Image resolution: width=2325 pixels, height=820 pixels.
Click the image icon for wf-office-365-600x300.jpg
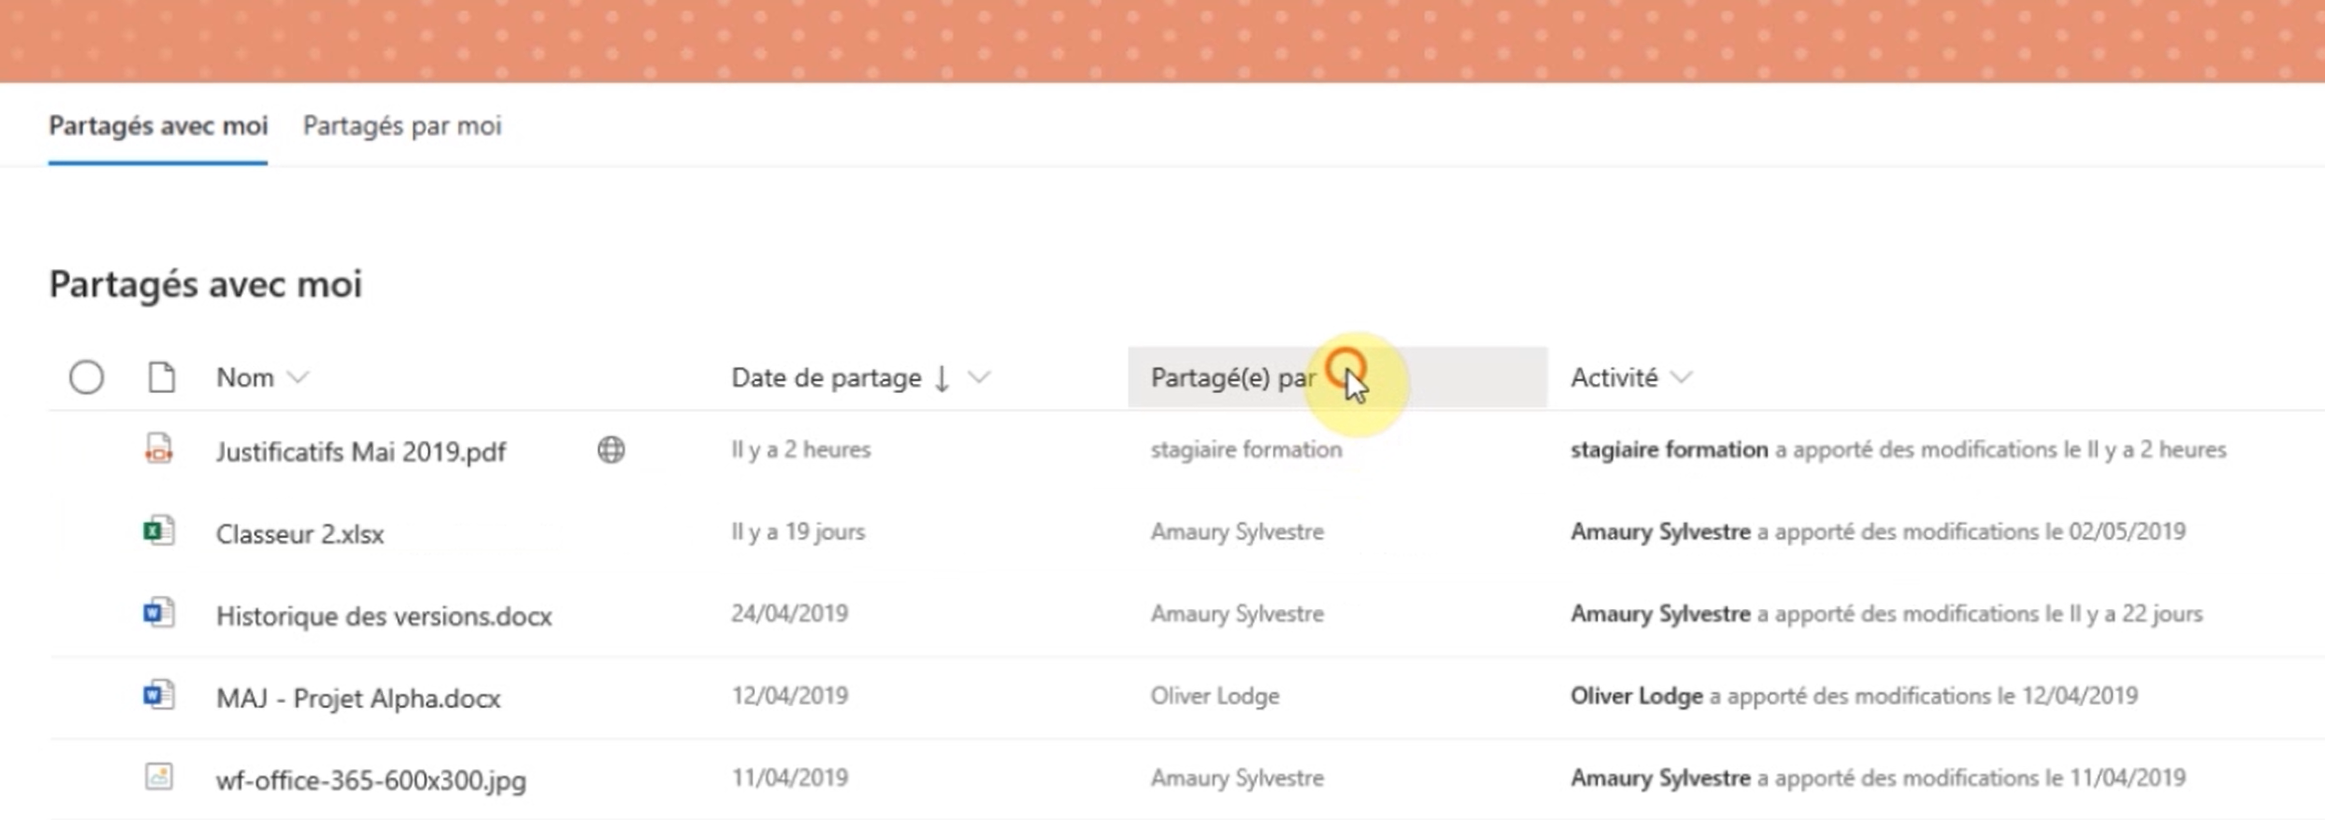[x=159, y=777]
